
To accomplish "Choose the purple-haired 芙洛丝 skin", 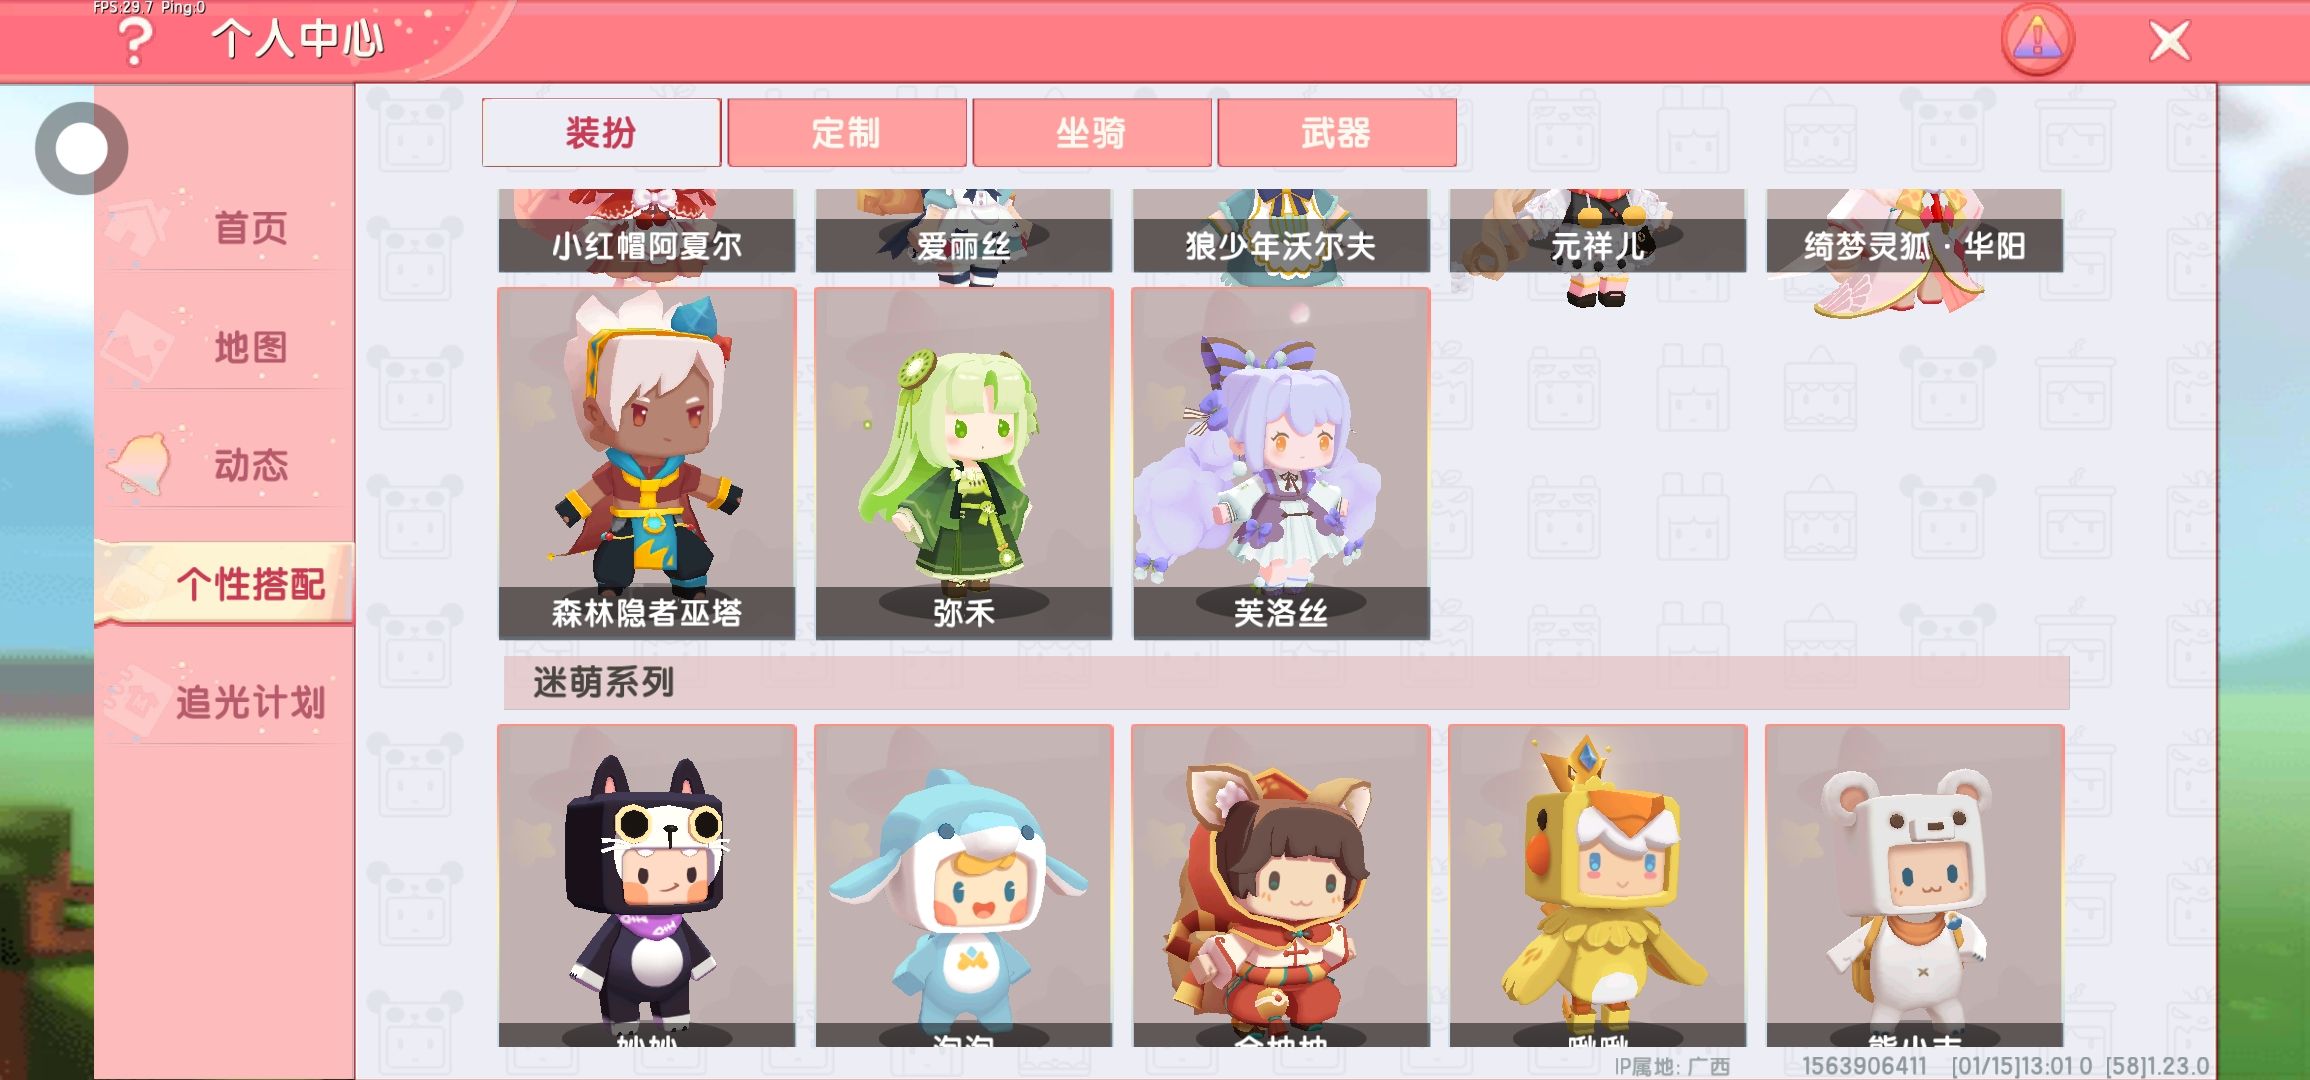I will [1281, 464].
